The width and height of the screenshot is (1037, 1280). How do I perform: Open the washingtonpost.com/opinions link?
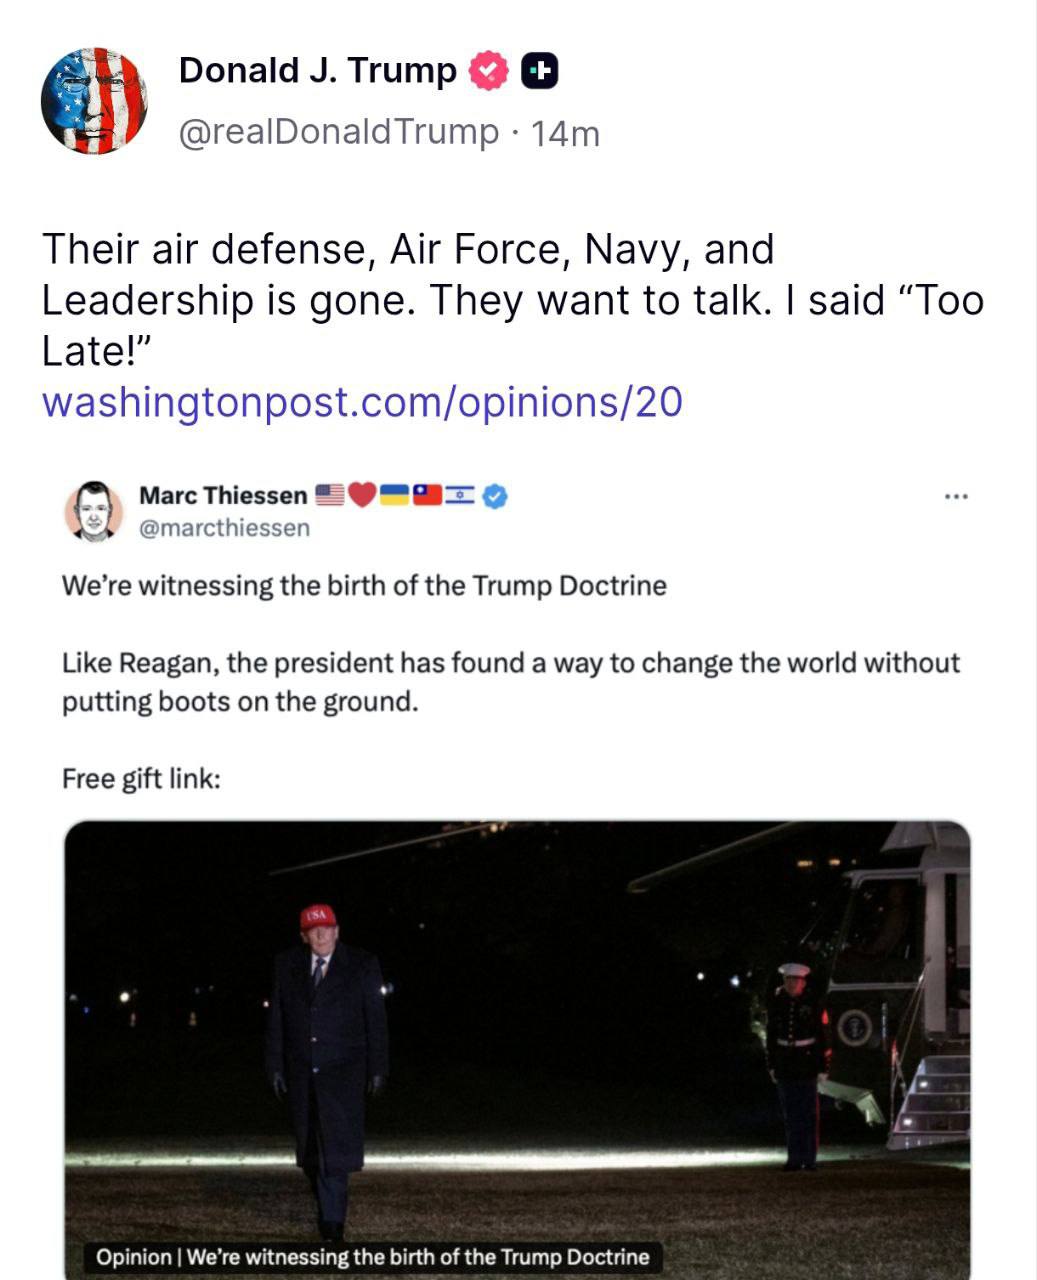363,401
